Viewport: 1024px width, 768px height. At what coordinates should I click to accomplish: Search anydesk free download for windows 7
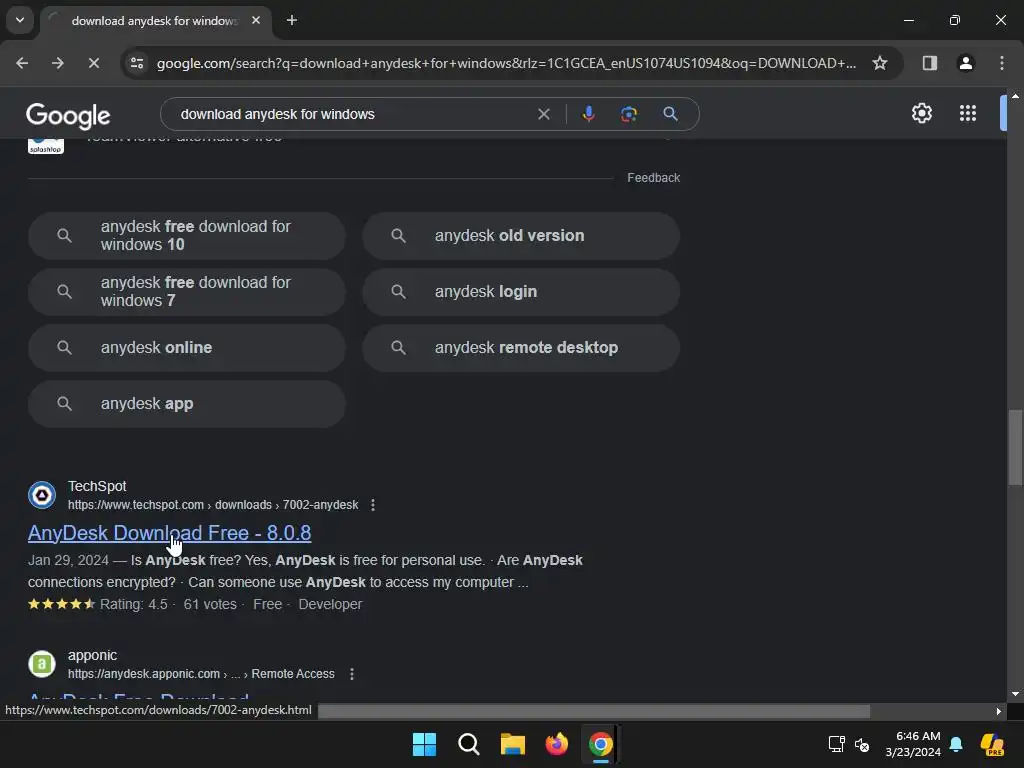pos(187,292)
